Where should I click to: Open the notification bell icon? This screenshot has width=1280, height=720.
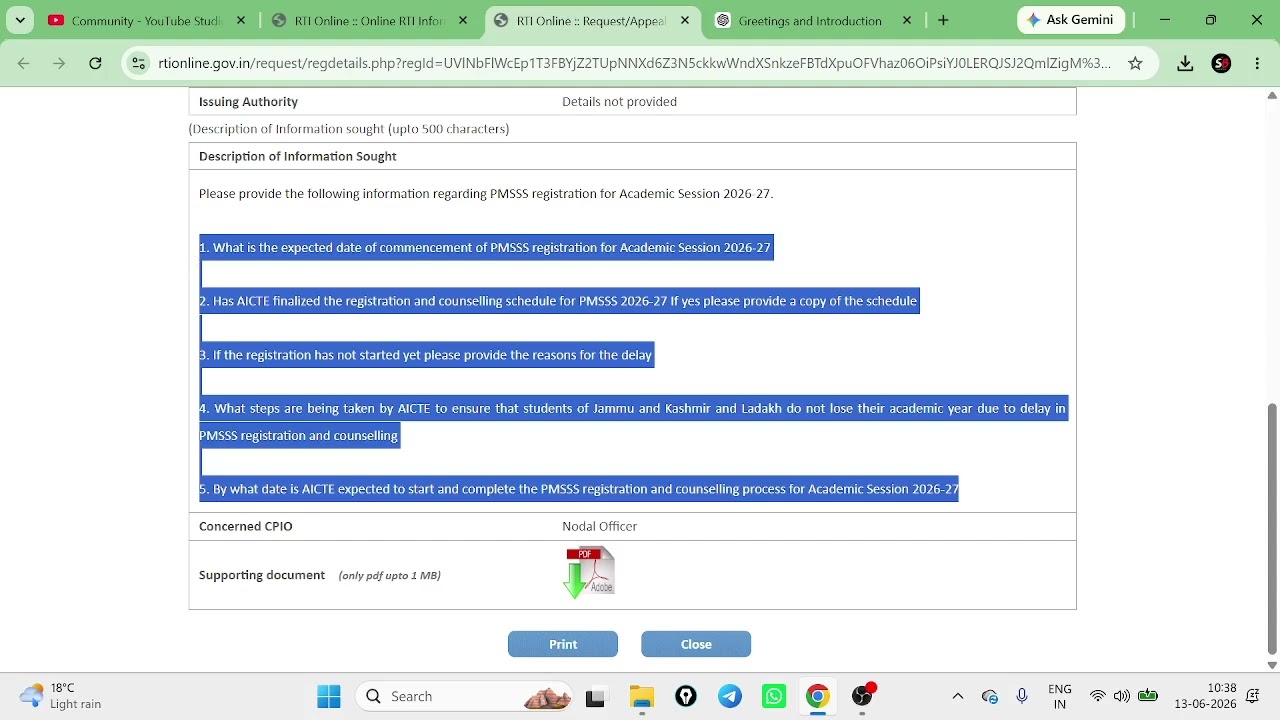(x=1253, y=696)
